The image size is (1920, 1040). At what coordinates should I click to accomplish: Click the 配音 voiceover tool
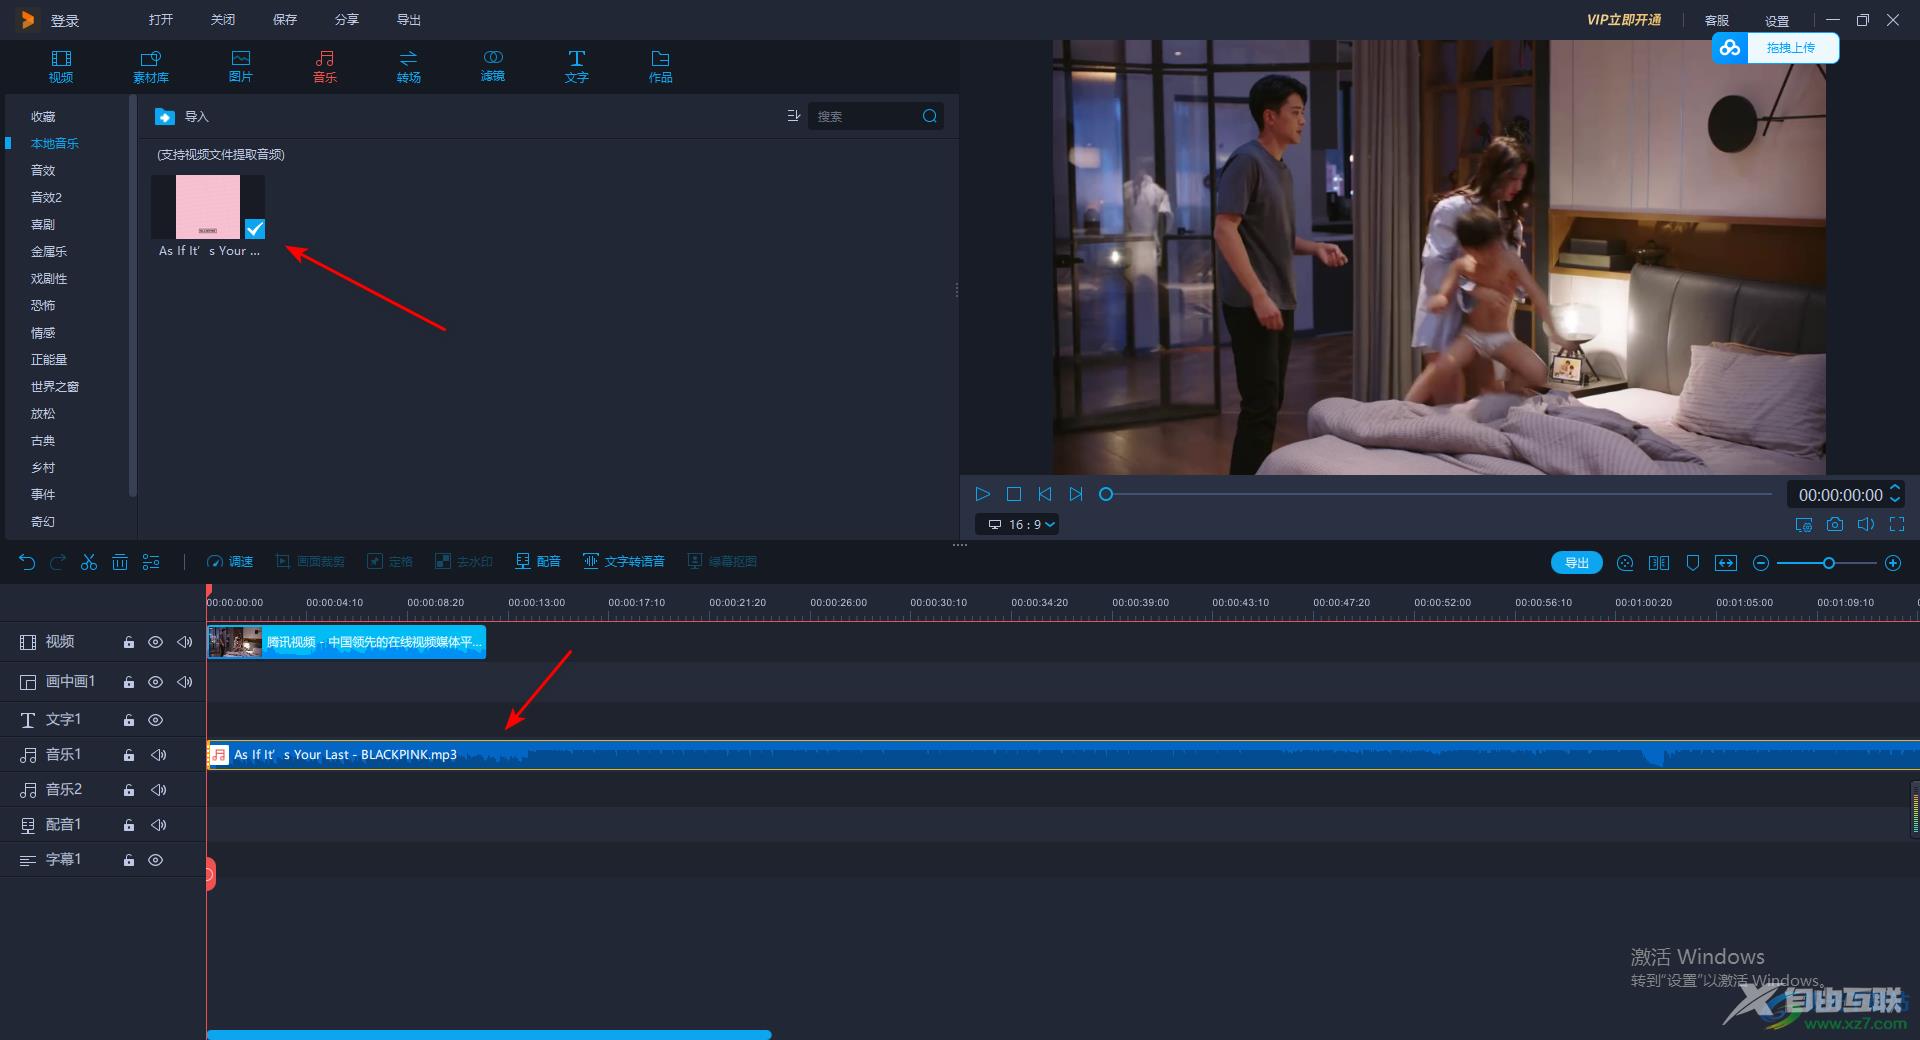point(538,562)
